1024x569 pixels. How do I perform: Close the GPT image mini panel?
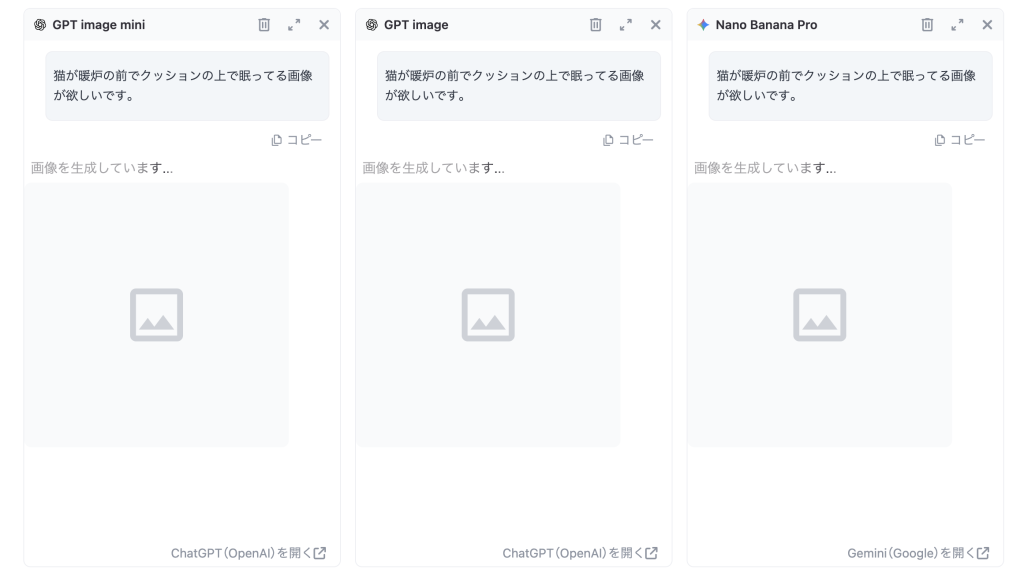point(324,25)
